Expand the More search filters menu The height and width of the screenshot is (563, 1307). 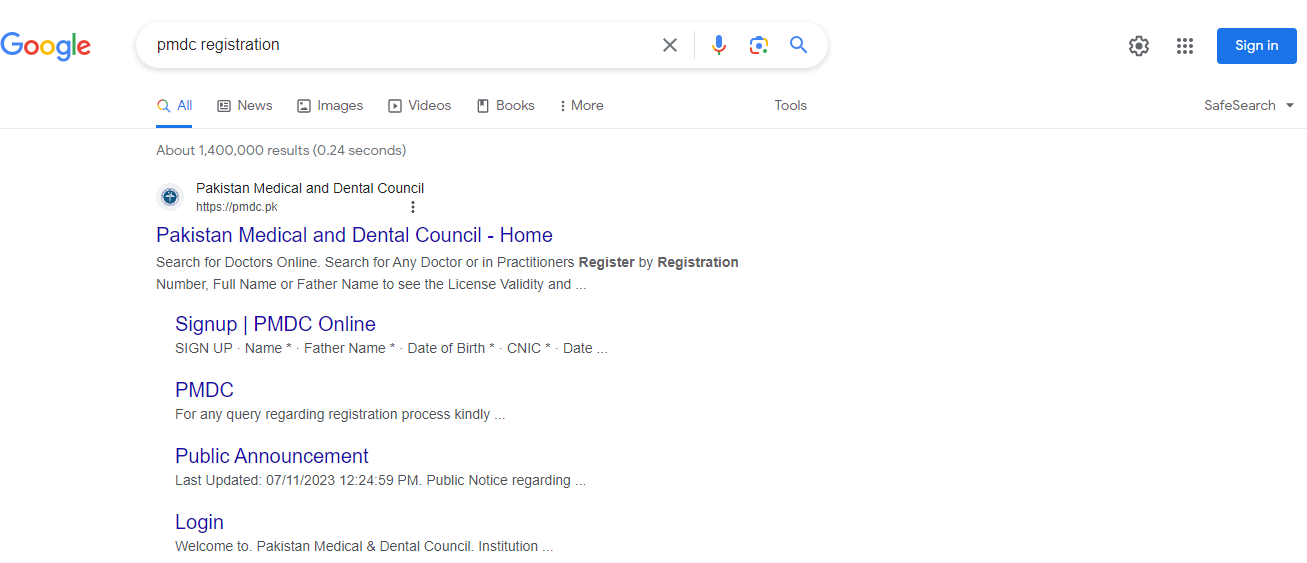581,105
